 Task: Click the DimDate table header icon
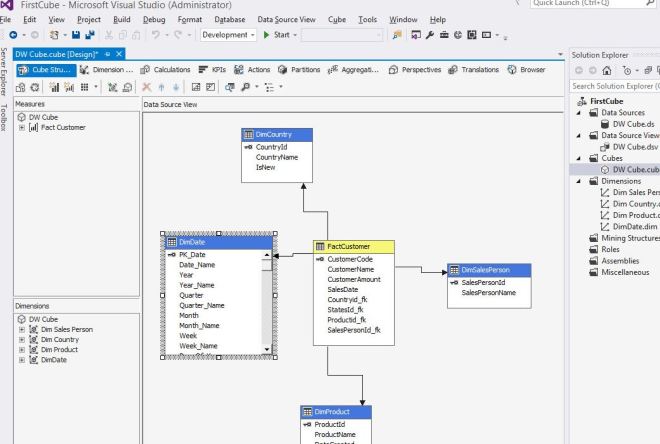coord(171,242)
